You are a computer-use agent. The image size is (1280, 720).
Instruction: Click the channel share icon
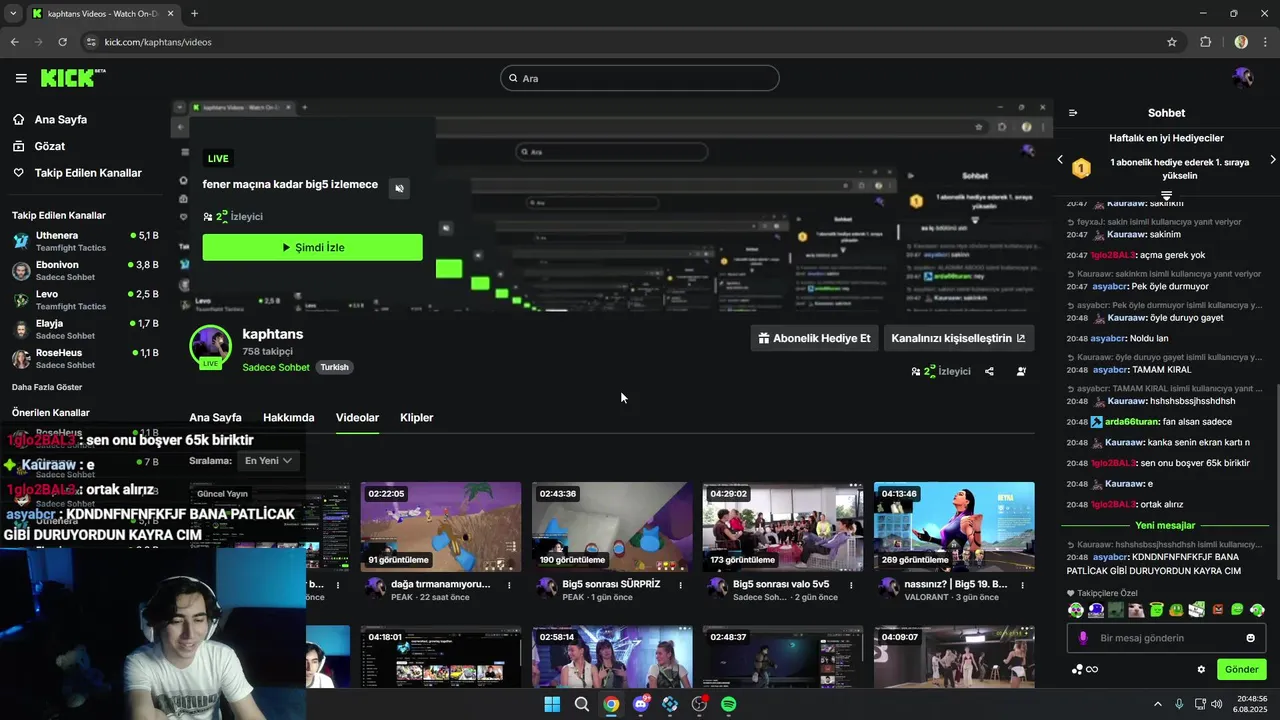(989, 371)
